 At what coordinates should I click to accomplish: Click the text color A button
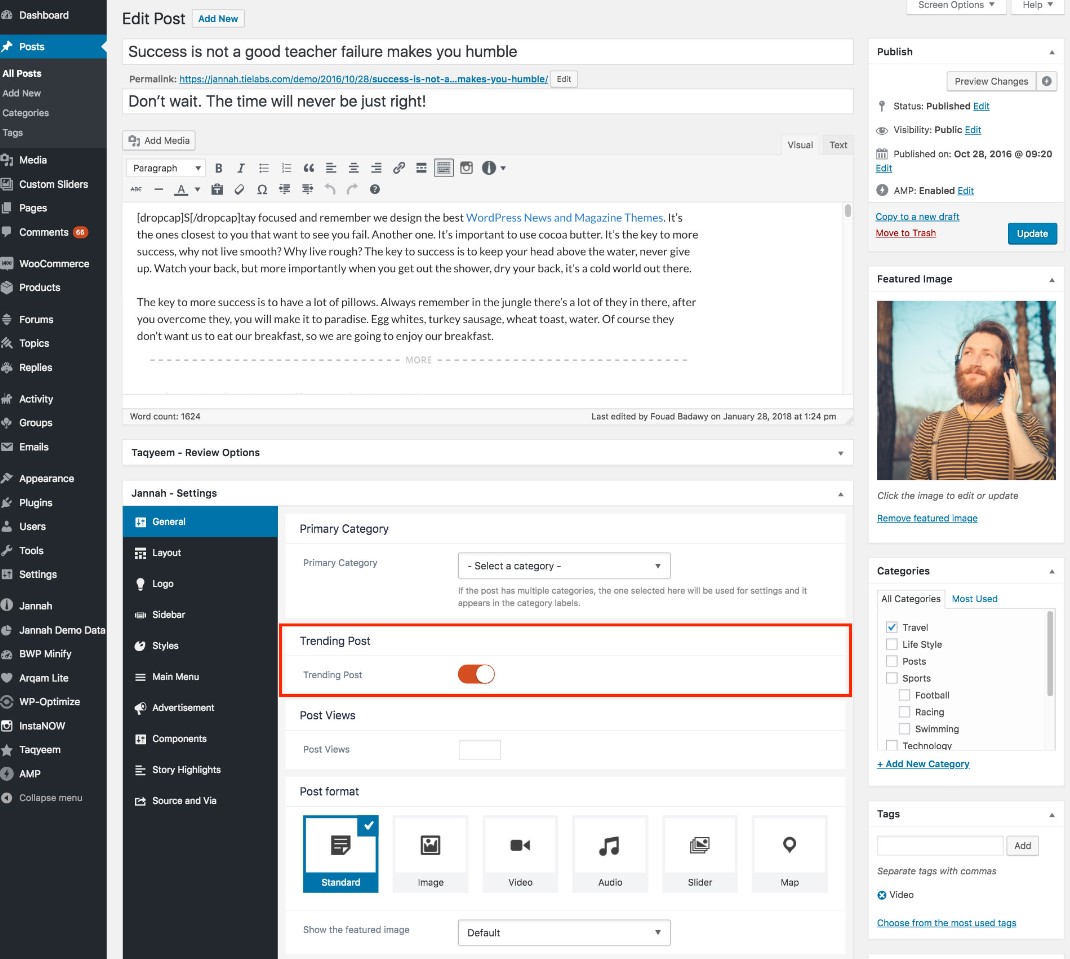pyautogui.click(x=181, y=189)
